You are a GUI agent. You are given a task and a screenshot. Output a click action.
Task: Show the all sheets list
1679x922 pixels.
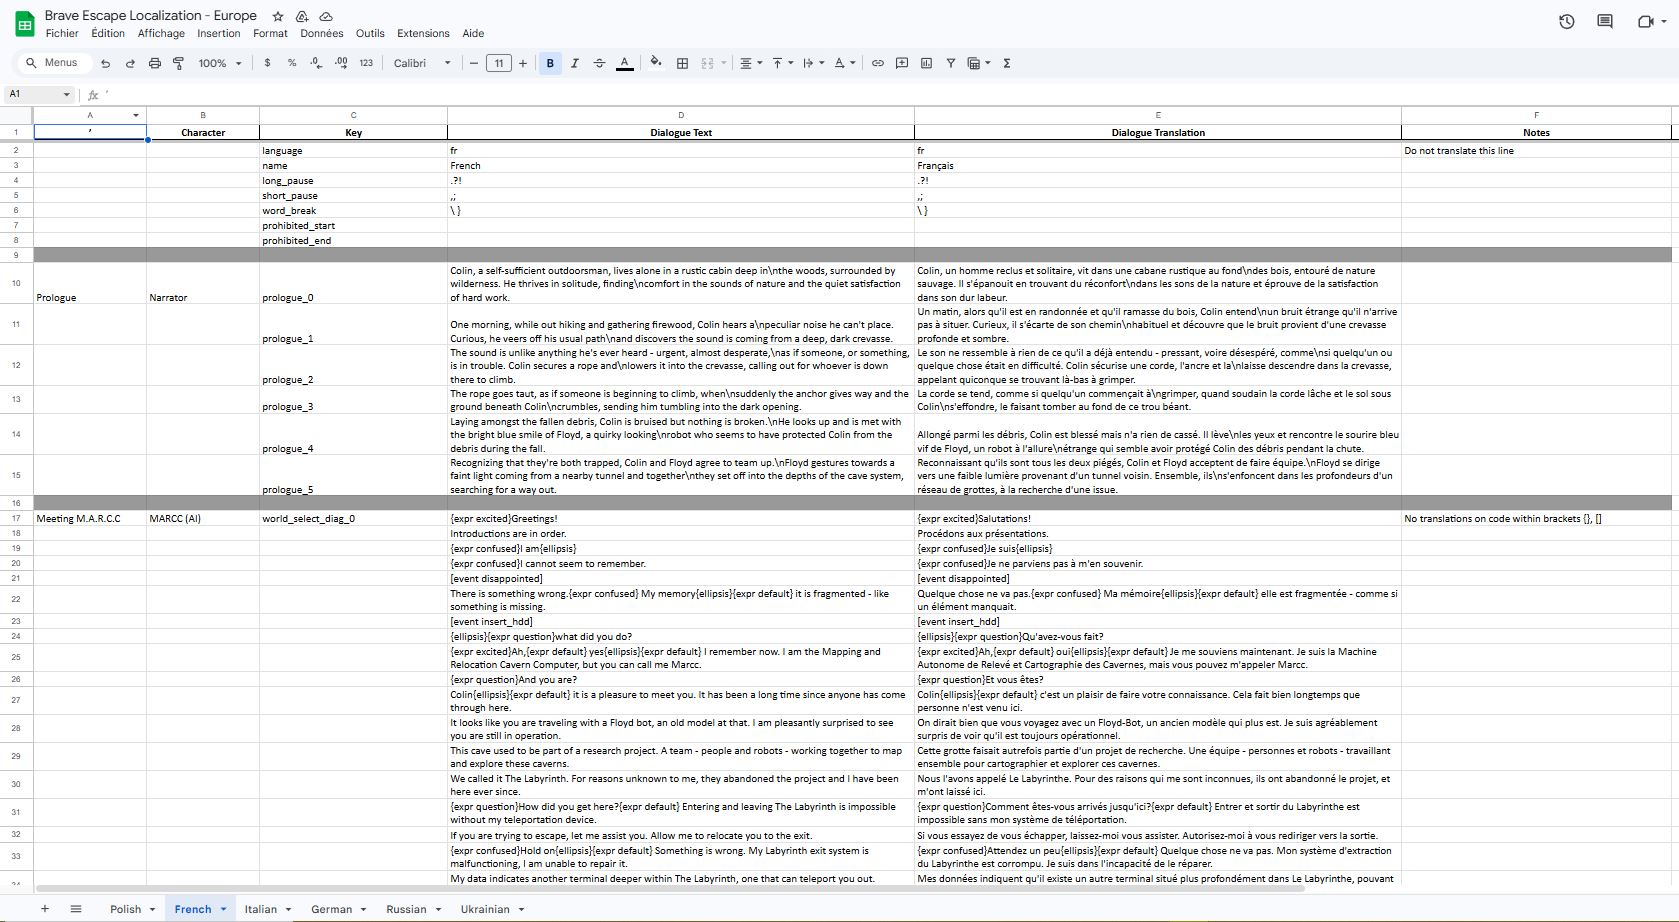pos(75,908)
